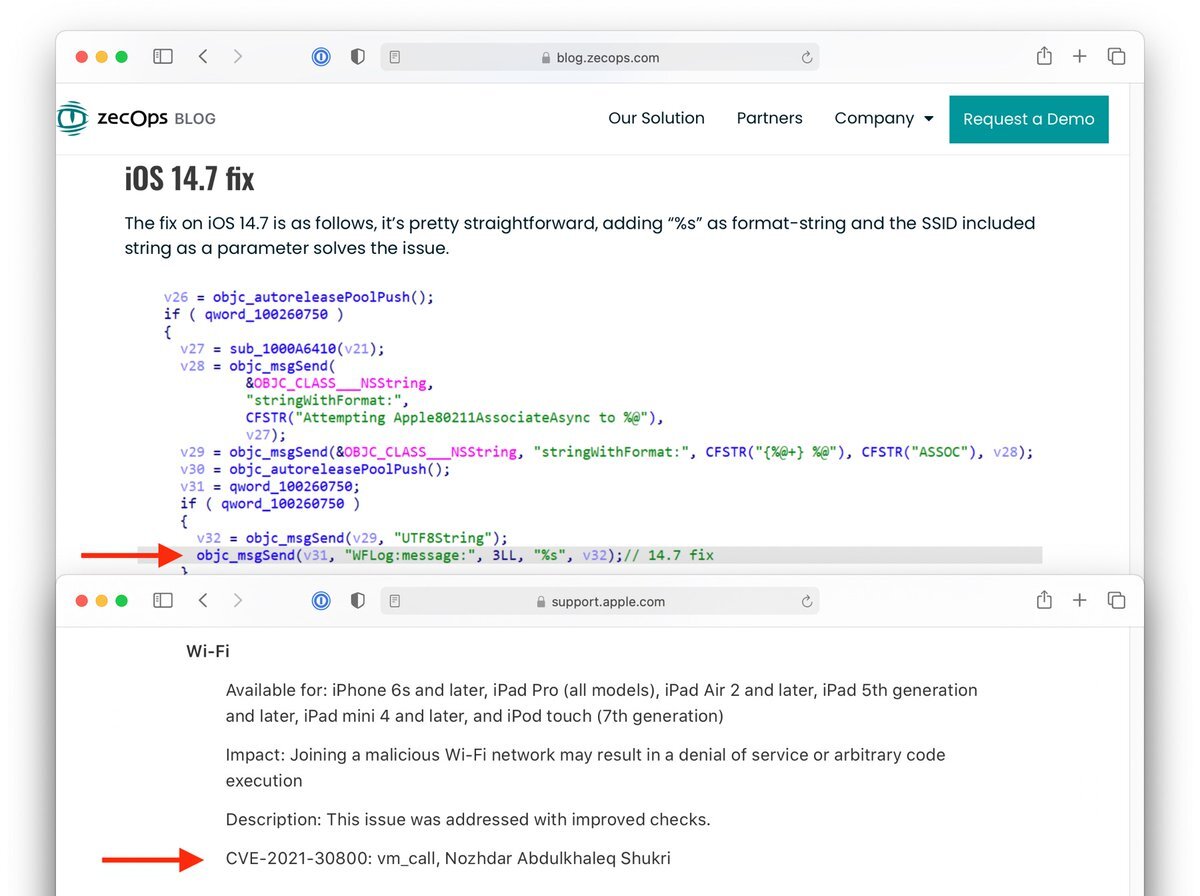Reload the blog.zecops.com page
The image size is (1200, 896).
(x=807, y=58)
